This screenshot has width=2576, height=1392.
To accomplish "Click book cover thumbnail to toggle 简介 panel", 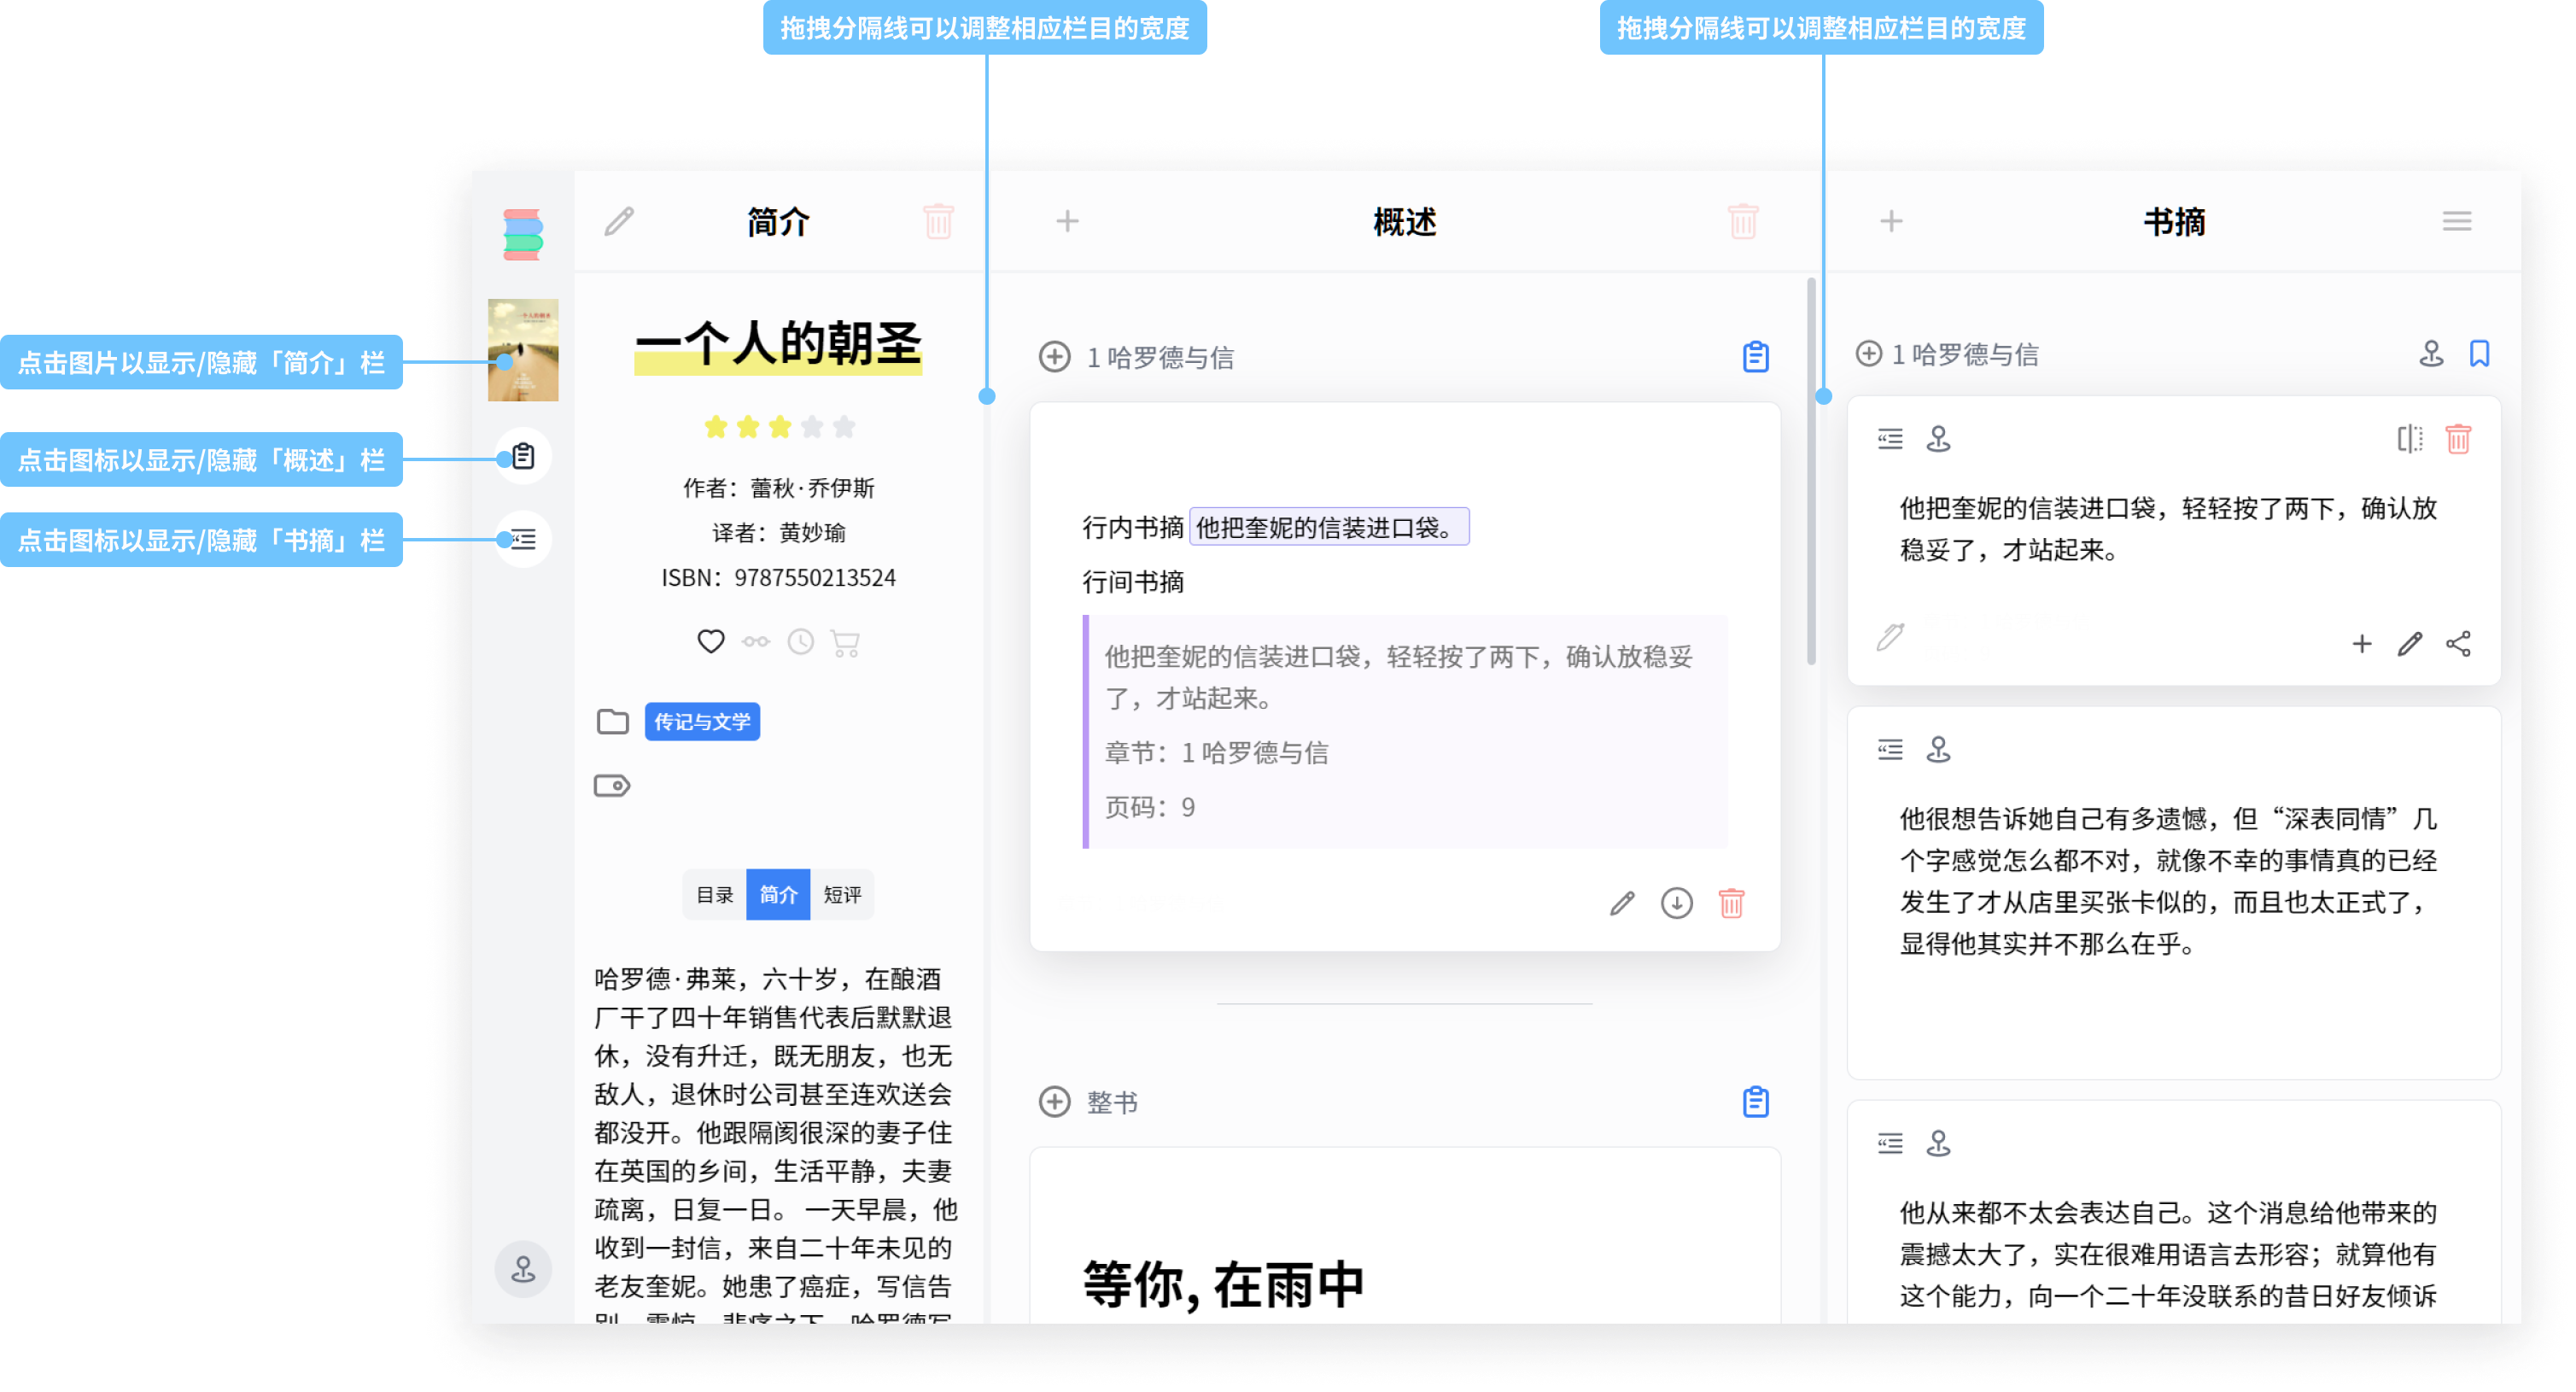I will [523, 350].
